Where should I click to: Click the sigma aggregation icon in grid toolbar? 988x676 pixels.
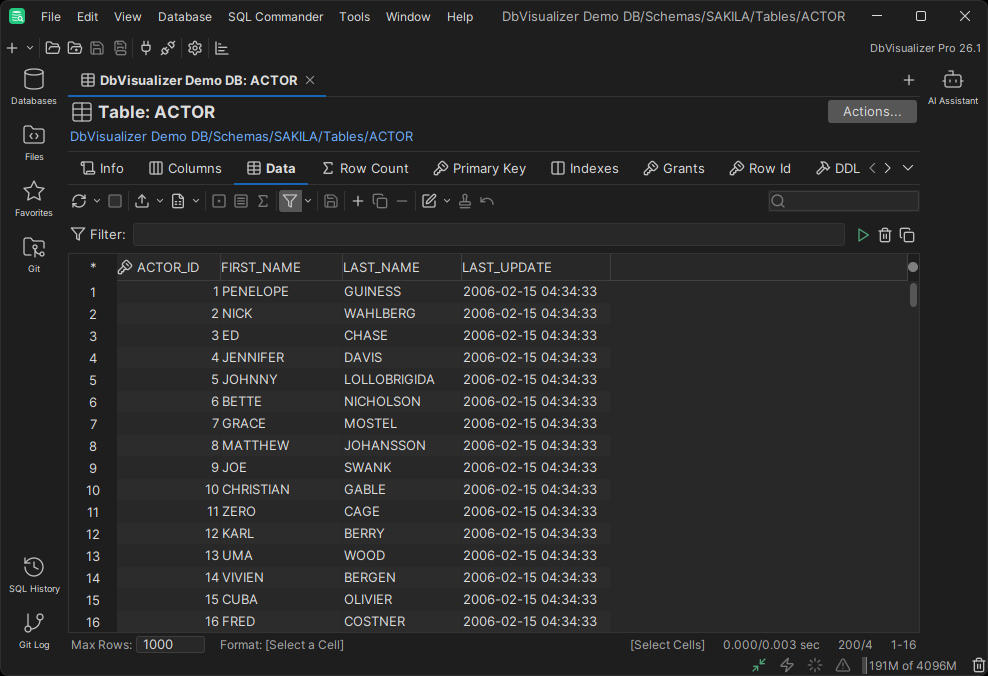263,201
